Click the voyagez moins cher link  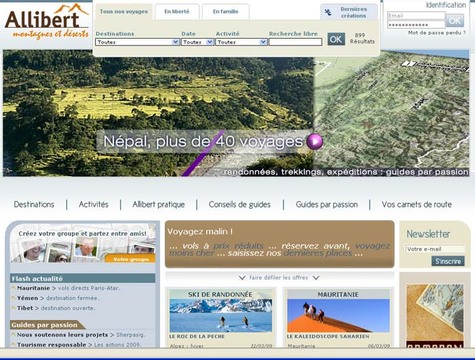[372, 246]
